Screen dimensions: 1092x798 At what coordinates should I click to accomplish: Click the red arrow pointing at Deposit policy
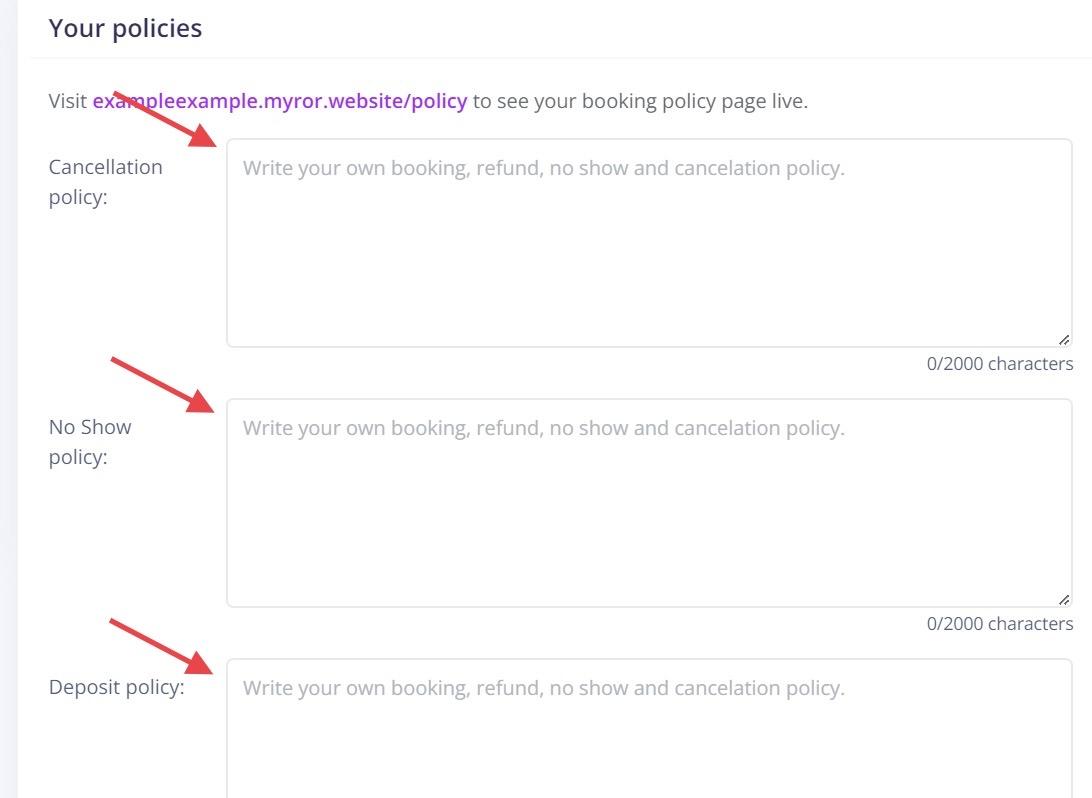163,646
